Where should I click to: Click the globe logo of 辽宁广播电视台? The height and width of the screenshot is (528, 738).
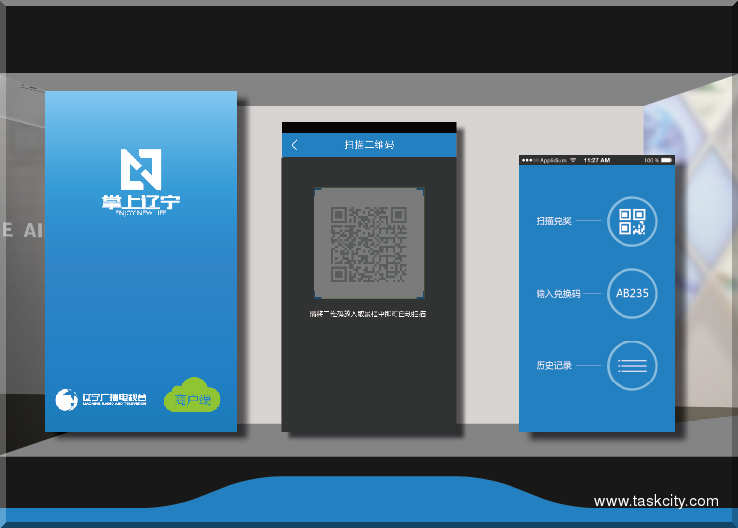tap(66, 400)
